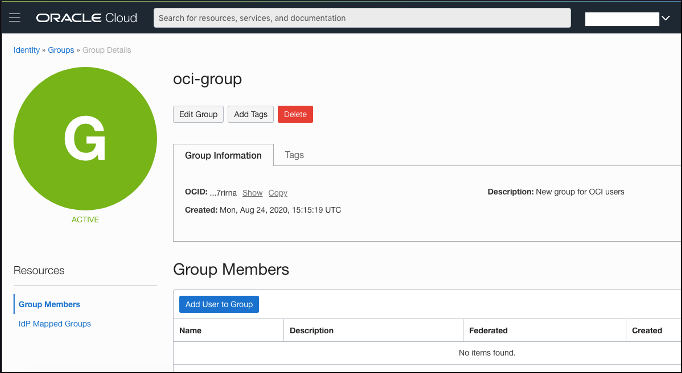The image size is (682, 373).
Task: Click the 'New group for OCI users' description
Action: [580, 192]
